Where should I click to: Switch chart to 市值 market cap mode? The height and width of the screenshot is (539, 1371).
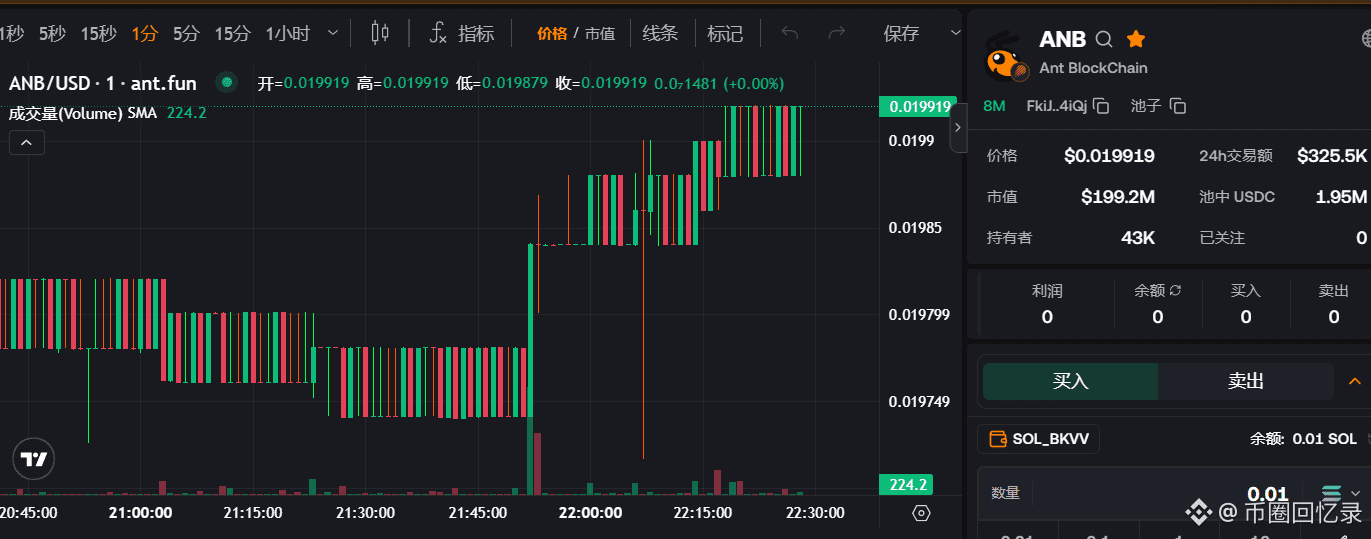pyautogui.click(x=600, y=33)
